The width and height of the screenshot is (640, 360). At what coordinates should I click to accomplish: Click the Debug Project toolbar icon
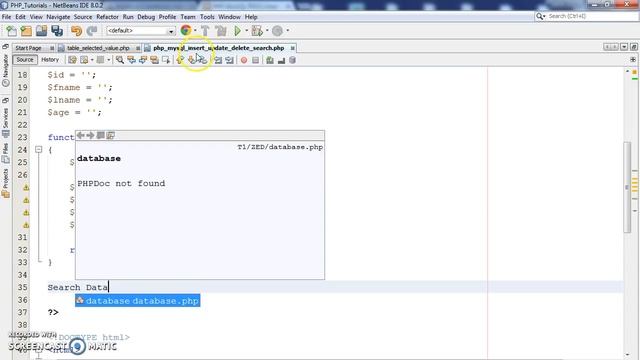click(257, 31)
